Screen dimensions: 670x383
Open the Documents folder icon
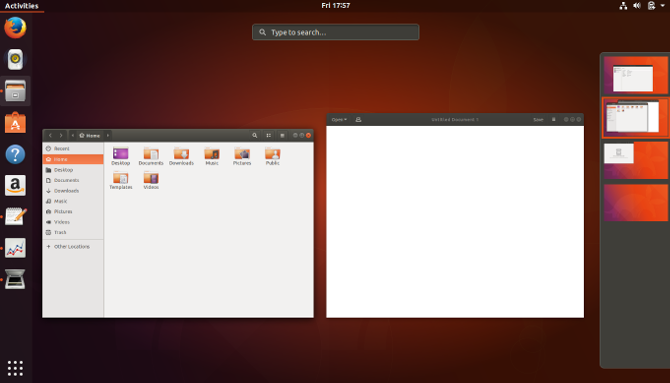[151, 156]
